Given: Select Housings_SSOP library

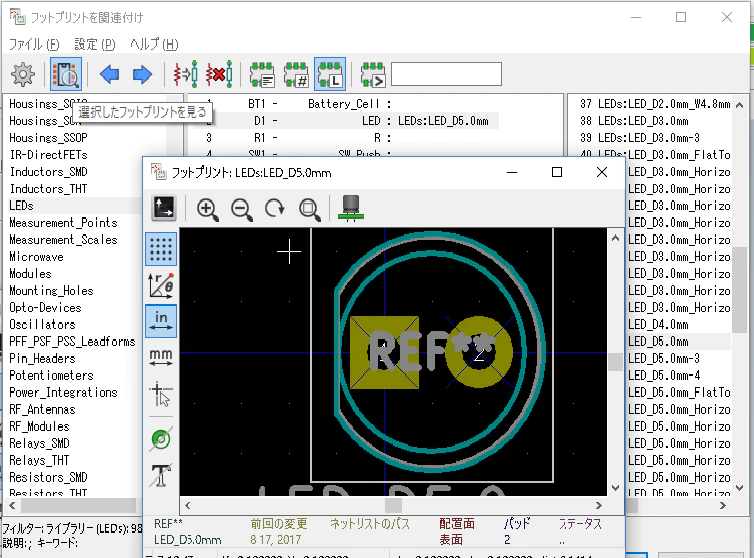Looking at the screenshot, I should click(x=49, y=138).
